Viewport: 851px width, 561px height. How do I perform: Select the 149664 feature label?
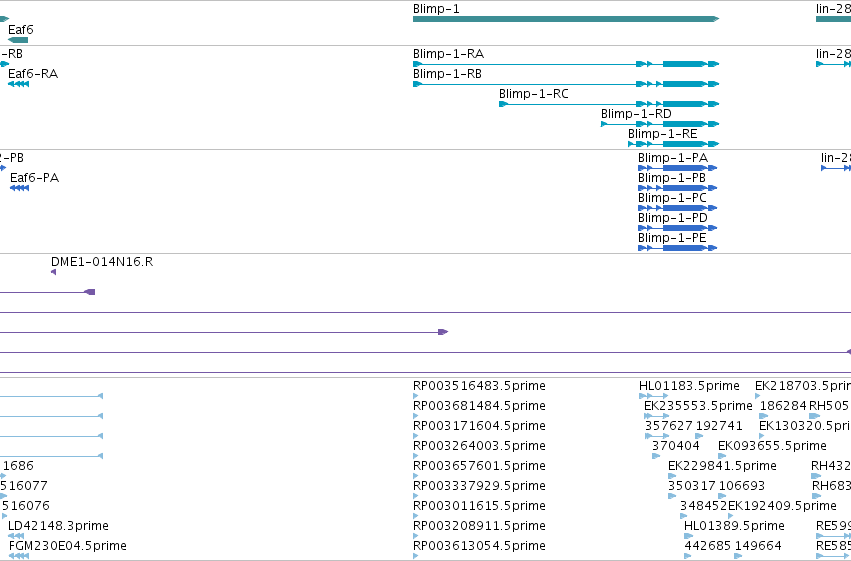point(758,546)
